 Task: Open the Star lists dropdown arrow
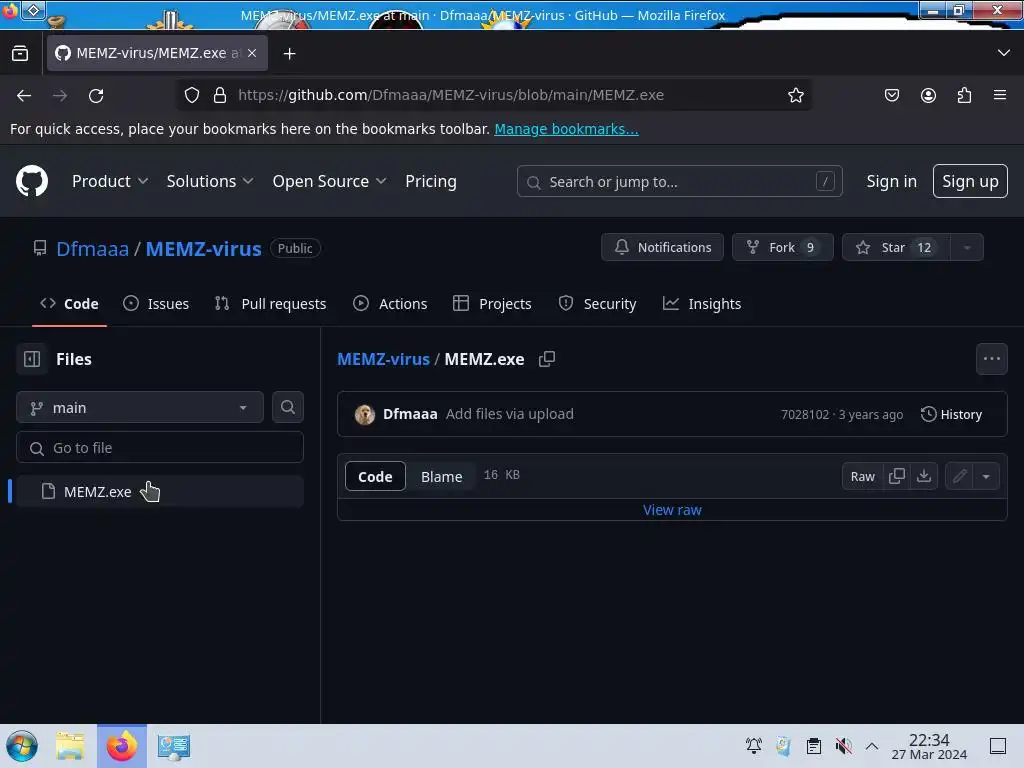coord(967,248)
